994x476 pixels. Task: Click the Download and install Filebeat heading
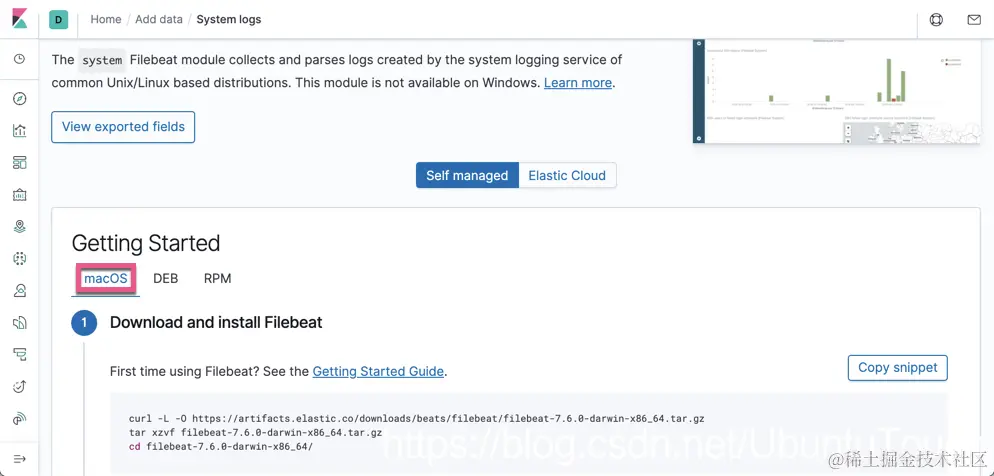216,323
